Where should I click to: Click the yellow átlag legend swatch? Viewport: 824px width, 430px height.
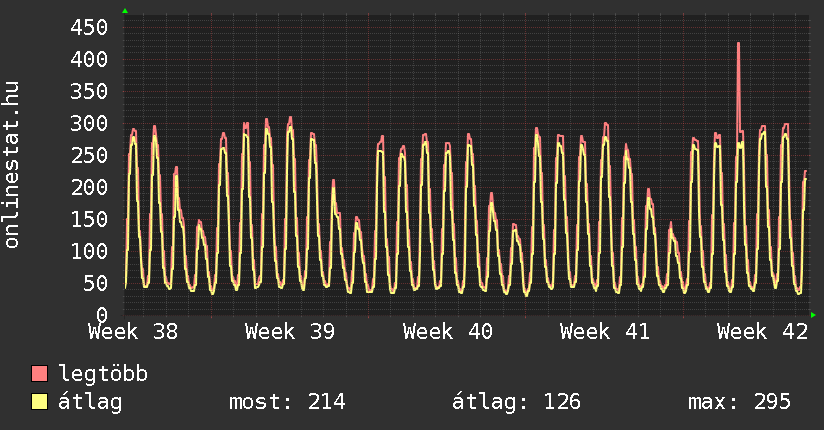tap(40, 402)
